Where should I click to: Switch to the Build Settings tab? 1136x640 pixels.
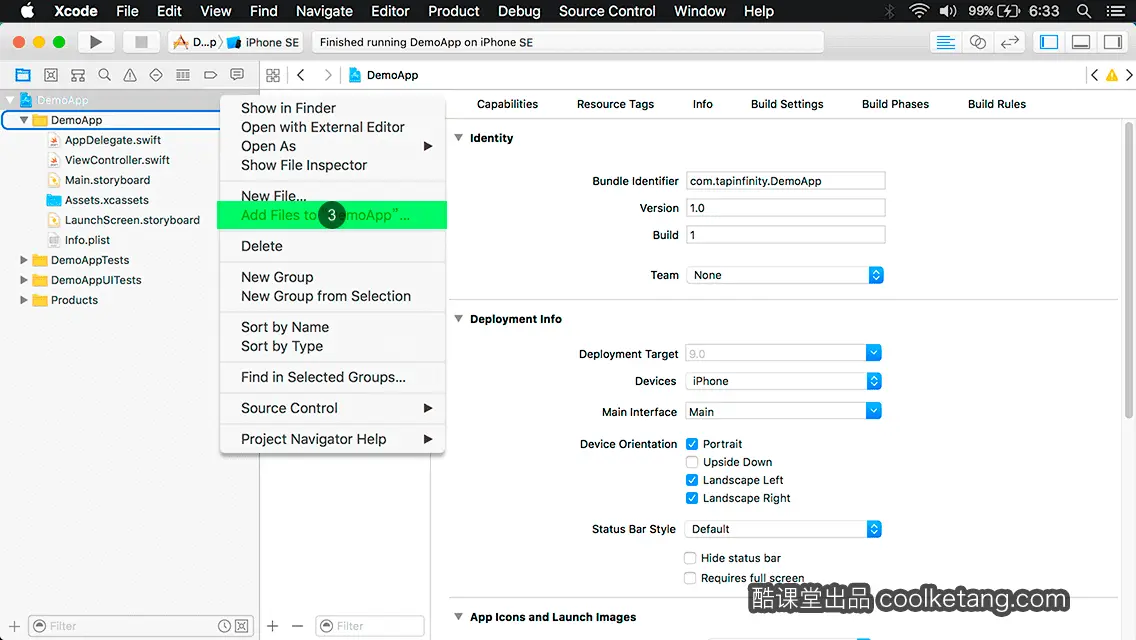(x=787, y=104)
